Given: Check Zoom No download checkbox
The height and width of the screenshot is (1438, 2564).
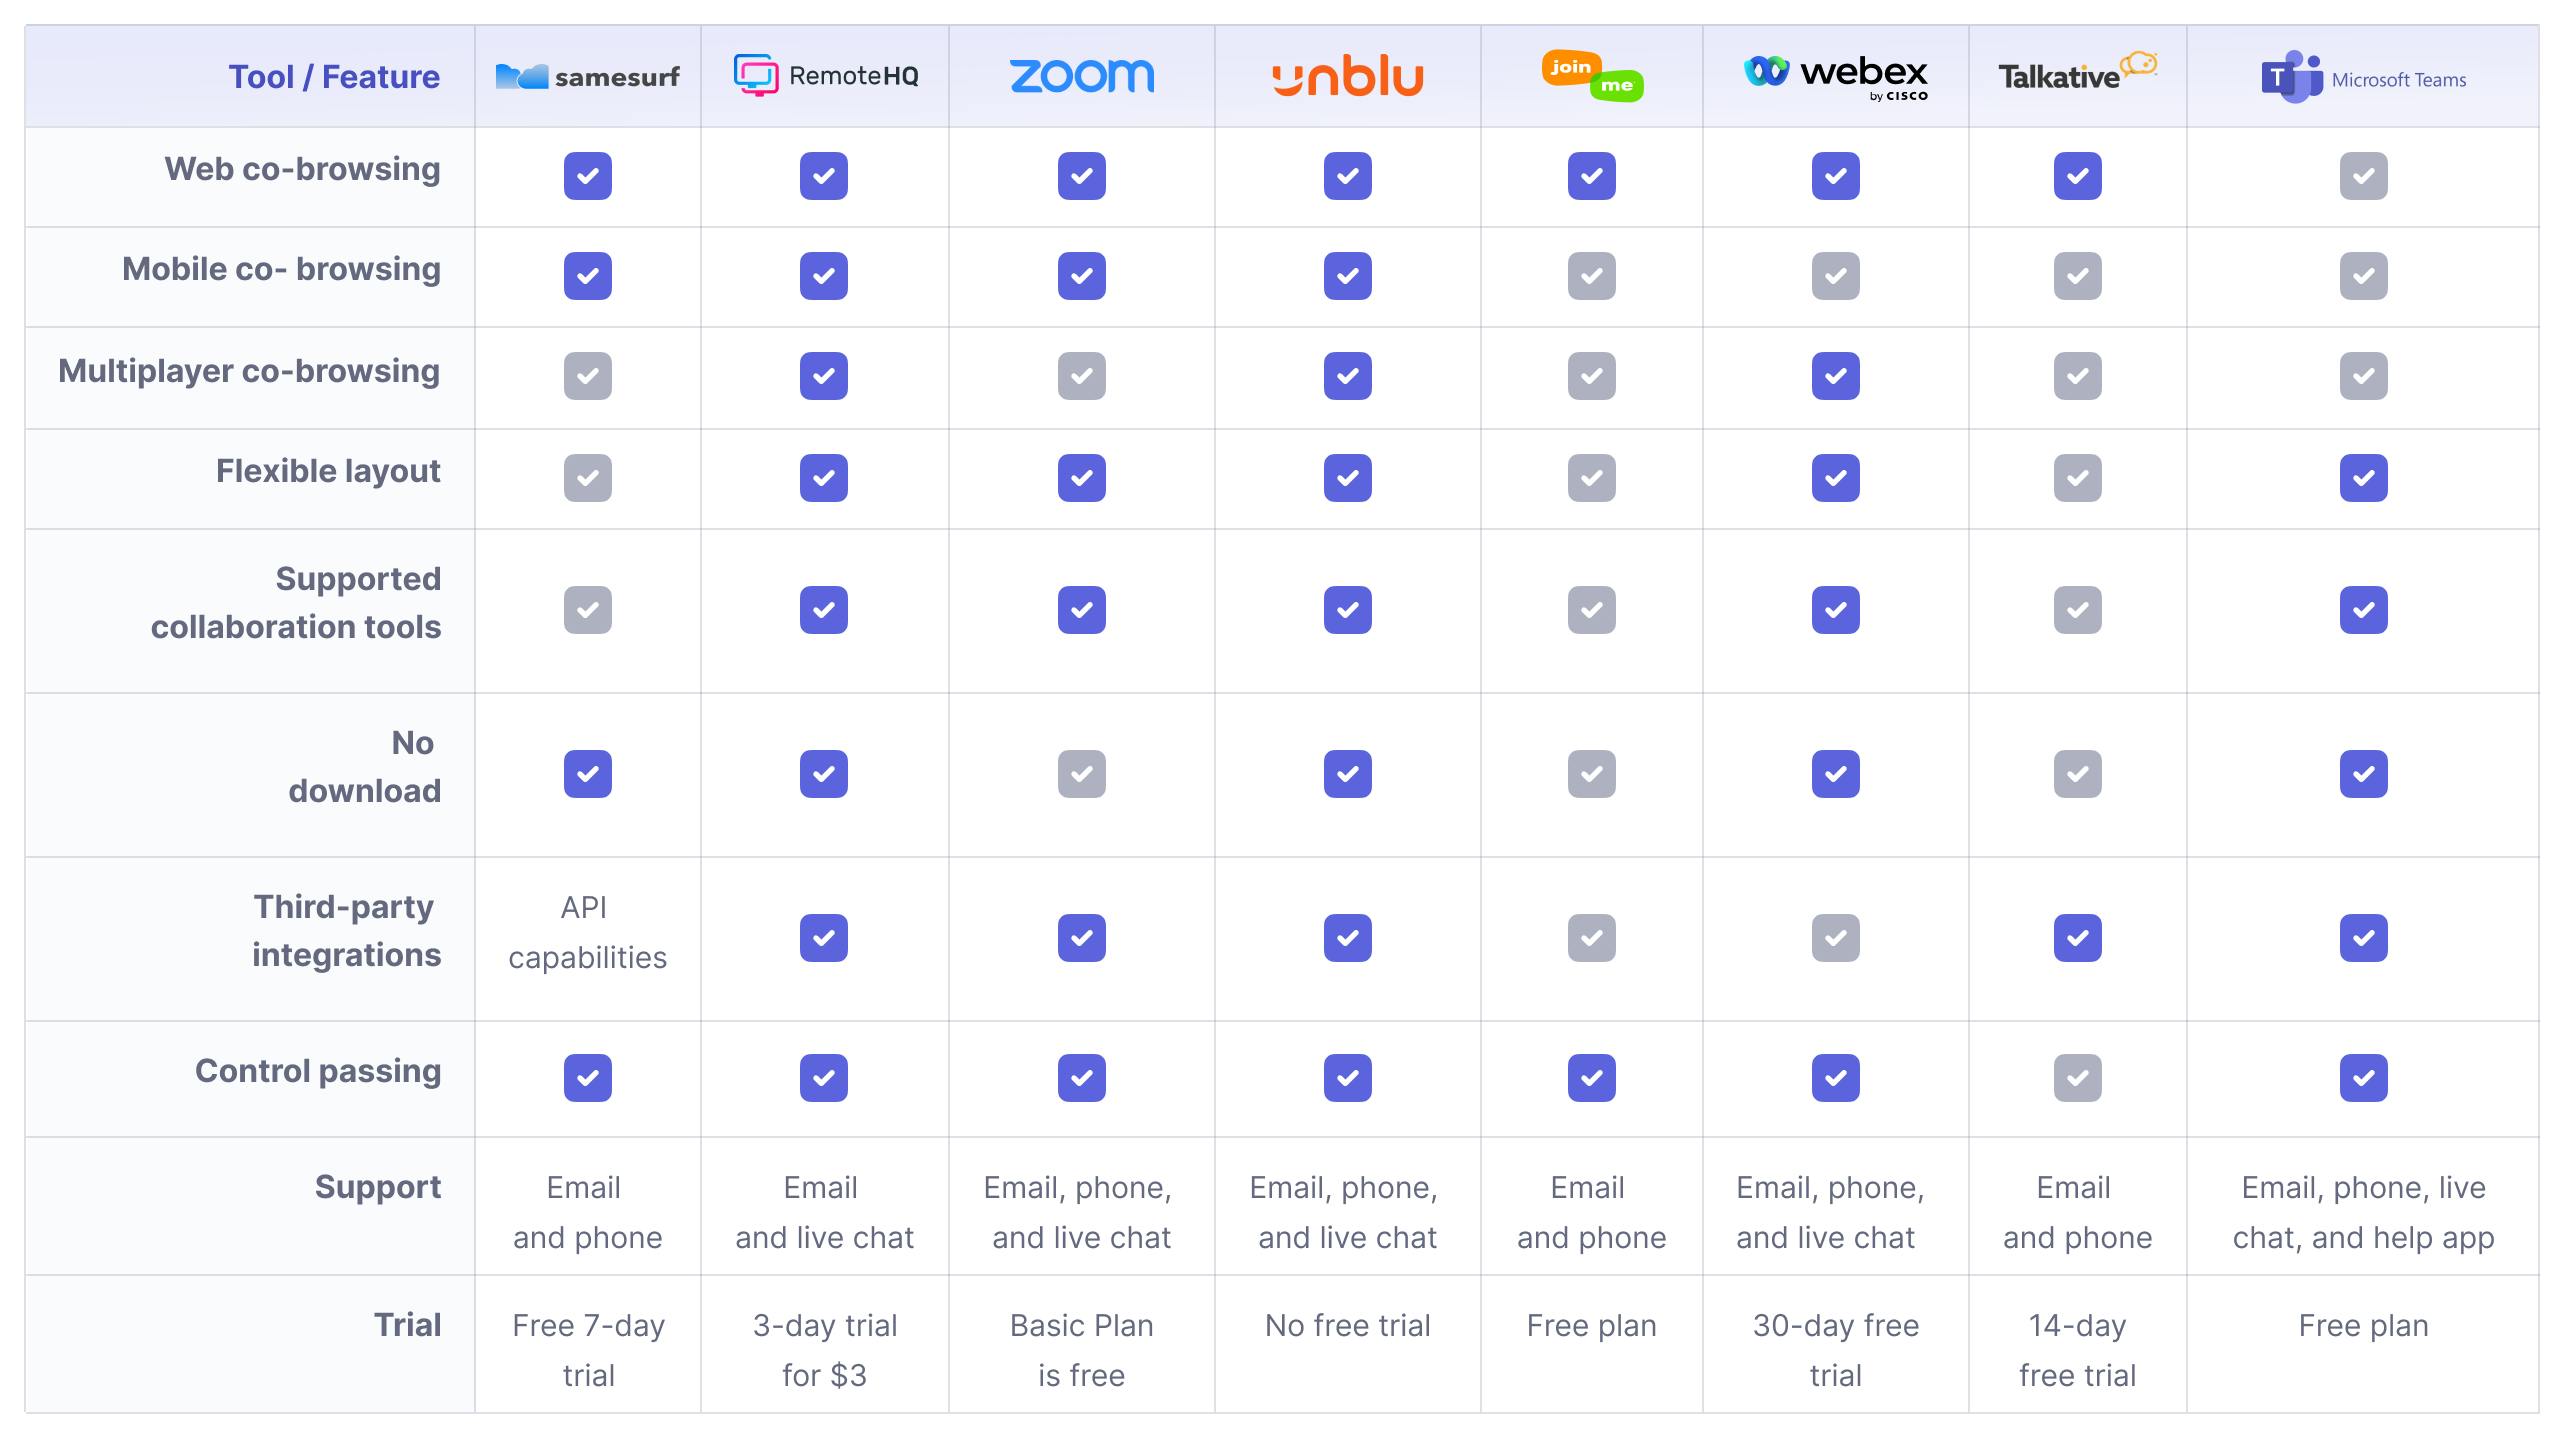Looking at the screenshot, I should (1082, 774).
